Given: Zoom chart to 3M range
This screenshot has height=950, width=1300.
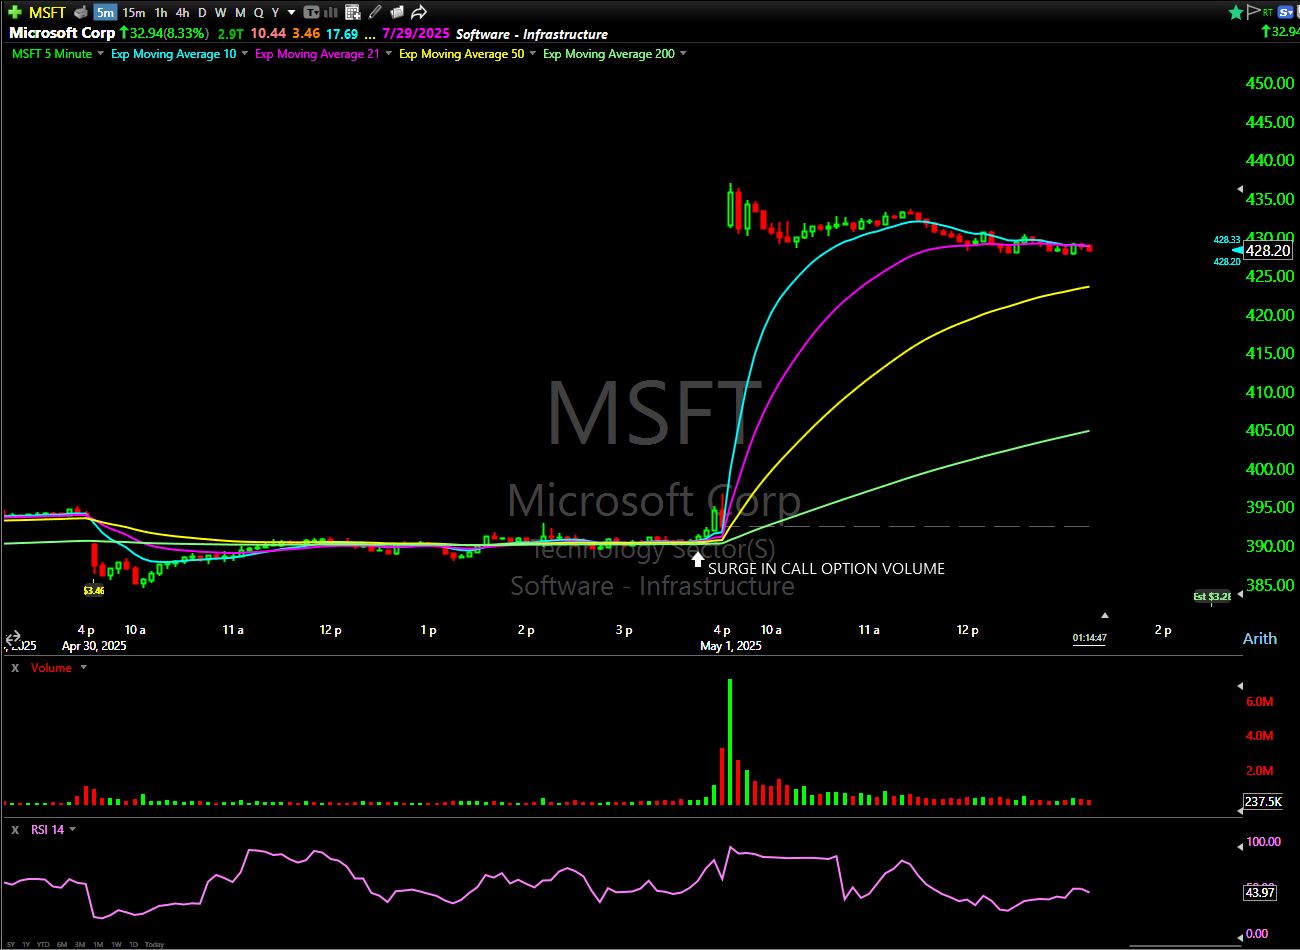Looking at the screenshot, I should point(80,944).
